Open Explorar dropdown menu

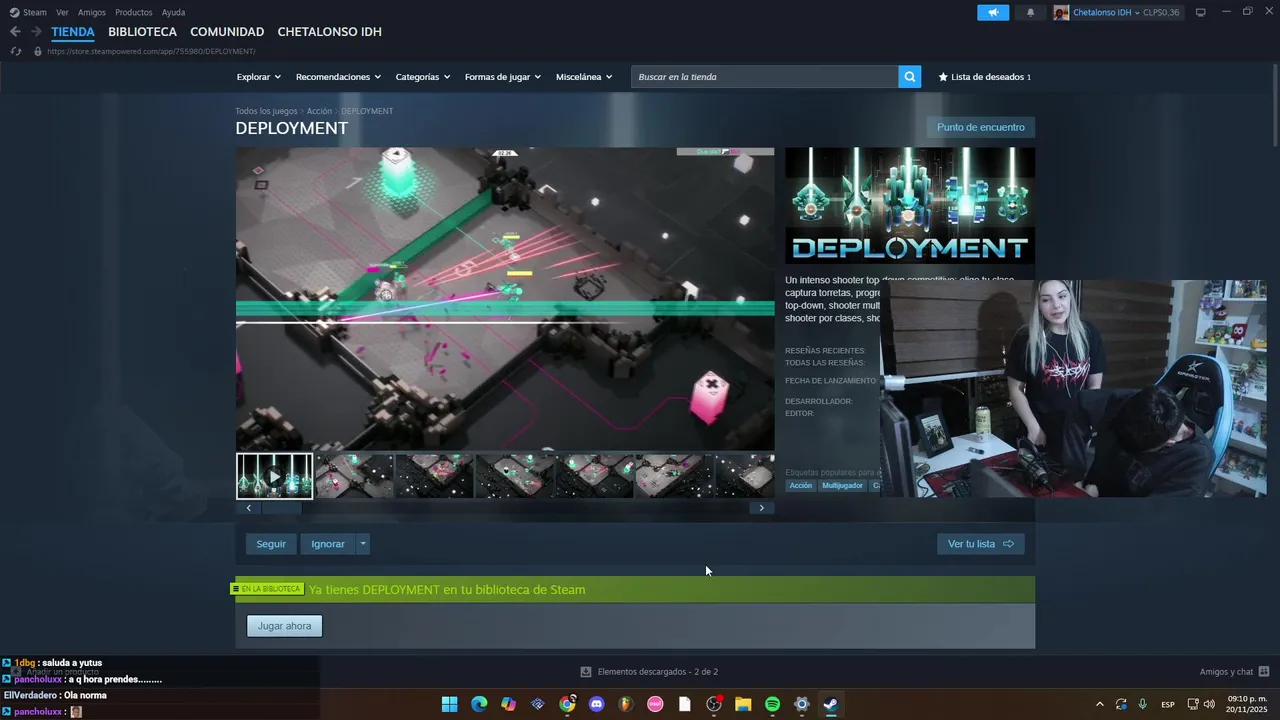[x=258, y=77]
